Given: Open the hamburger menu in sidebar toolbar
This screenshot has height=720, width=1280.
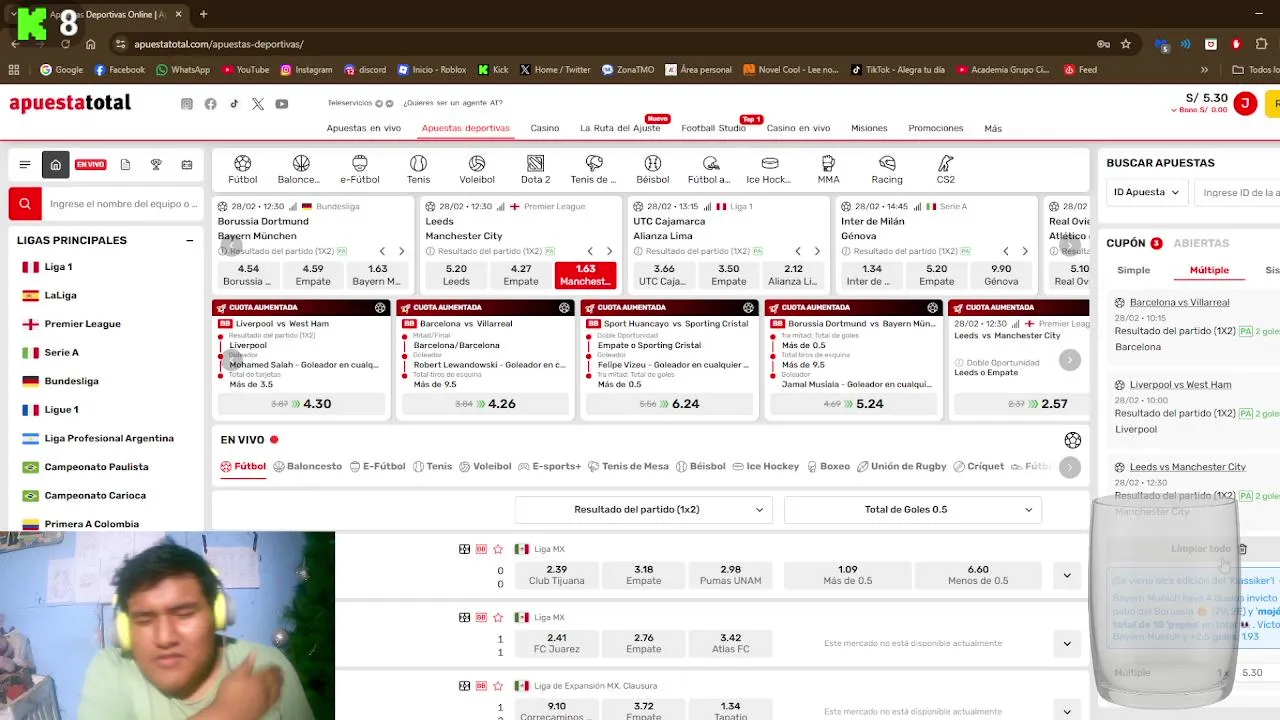Looking at the screenshot, I should pyautogui.click(x=25, y=165).
